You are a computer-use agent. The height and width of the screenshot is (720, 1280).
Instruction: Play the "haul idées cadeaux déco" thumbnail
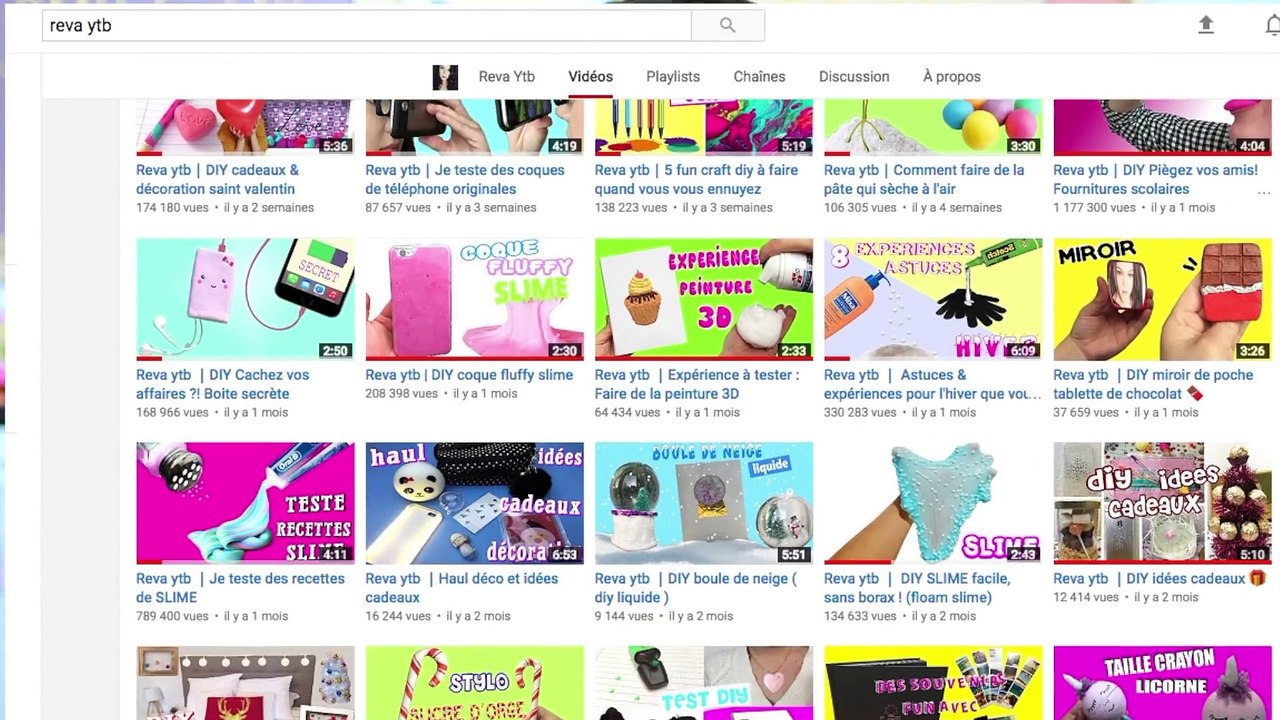pyautogui.click(x=474, y=503)
